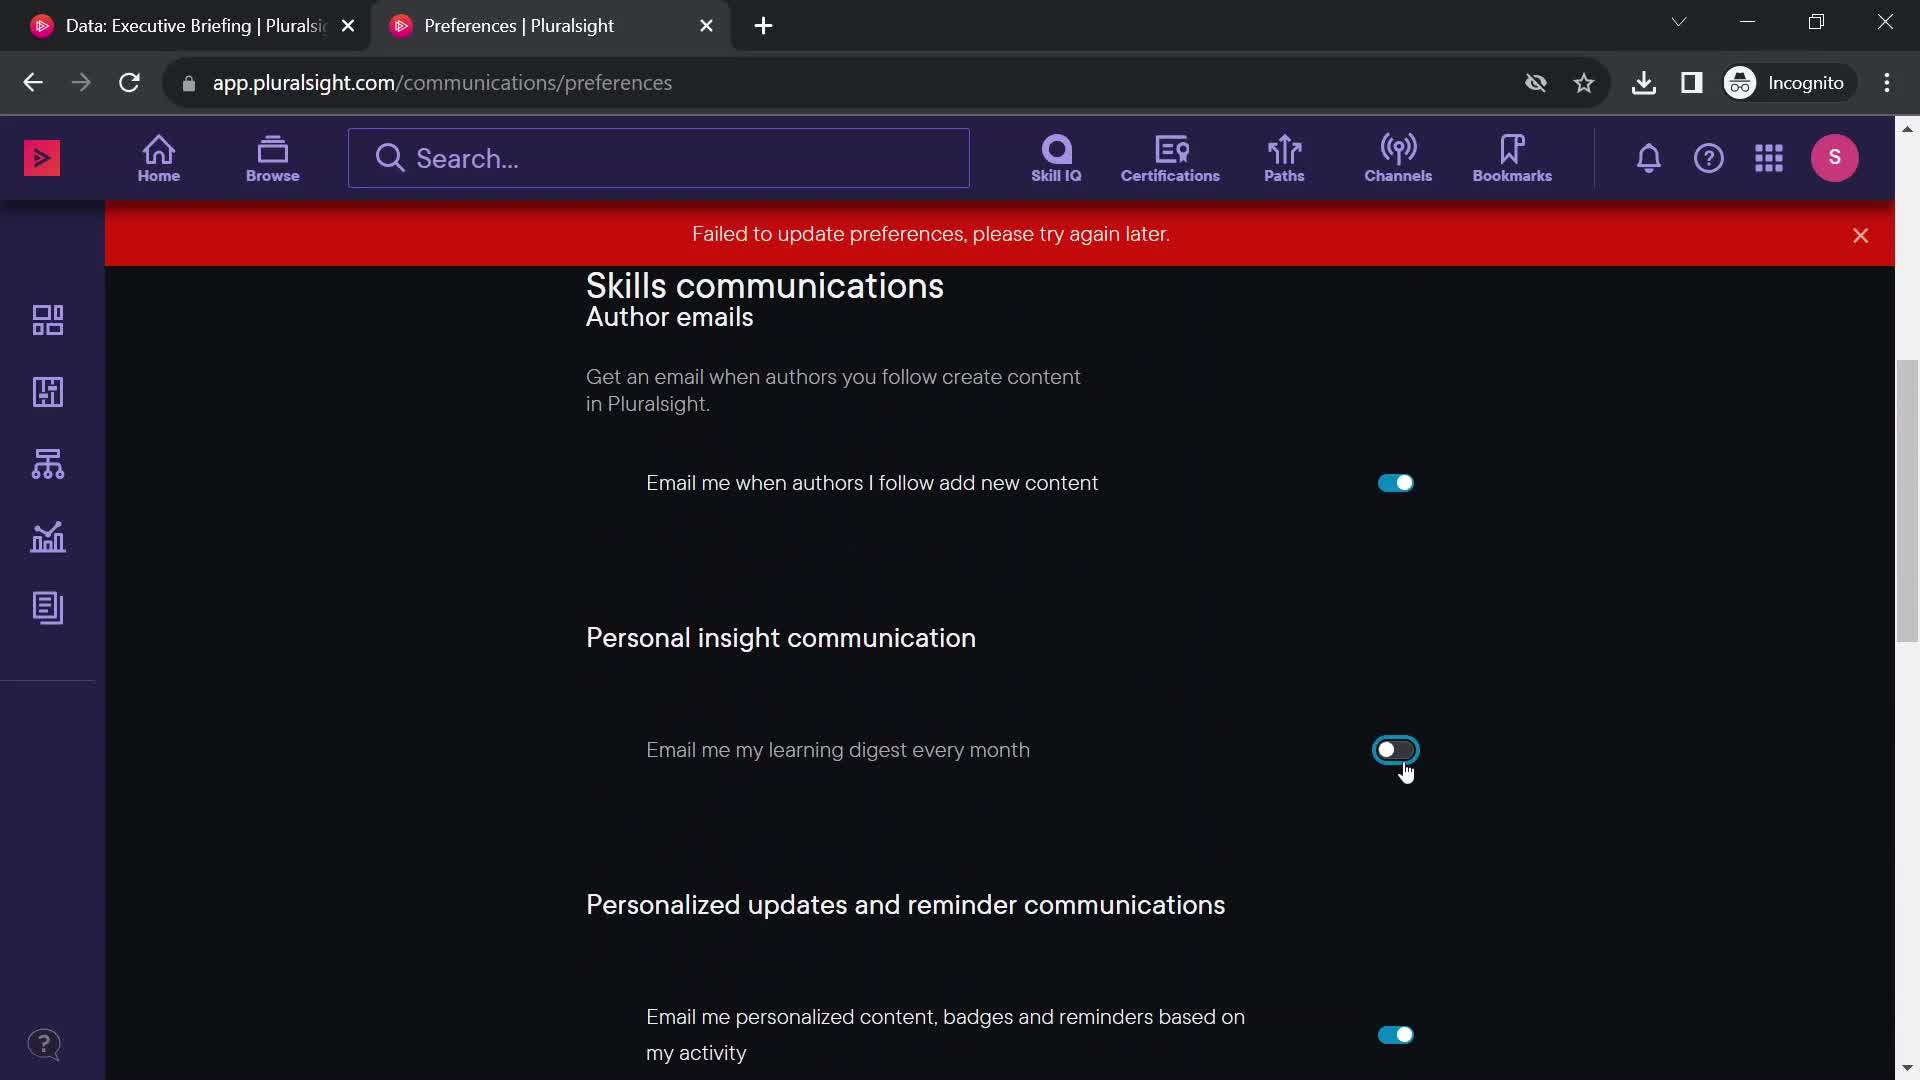
Task: Click the Personal insight communication heading
Action: click(781, 638)
